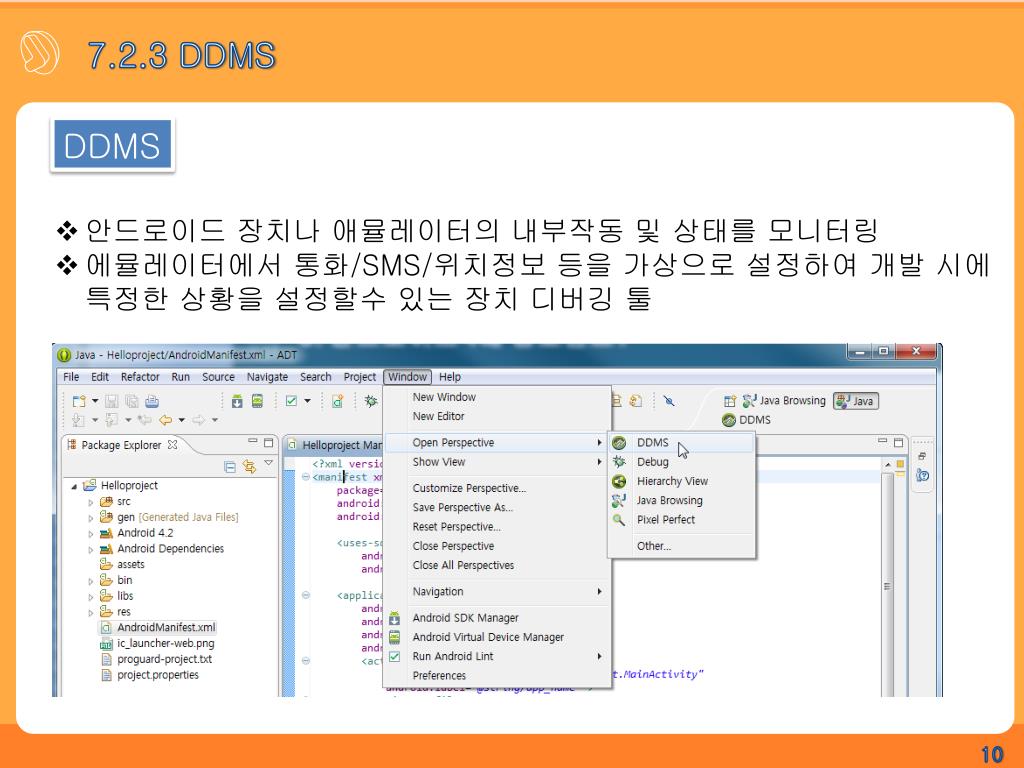Viewport: 1024px width, 768px height.
Task: Click the Debug bug icon in toolbar
Action: tap(371, 401)
